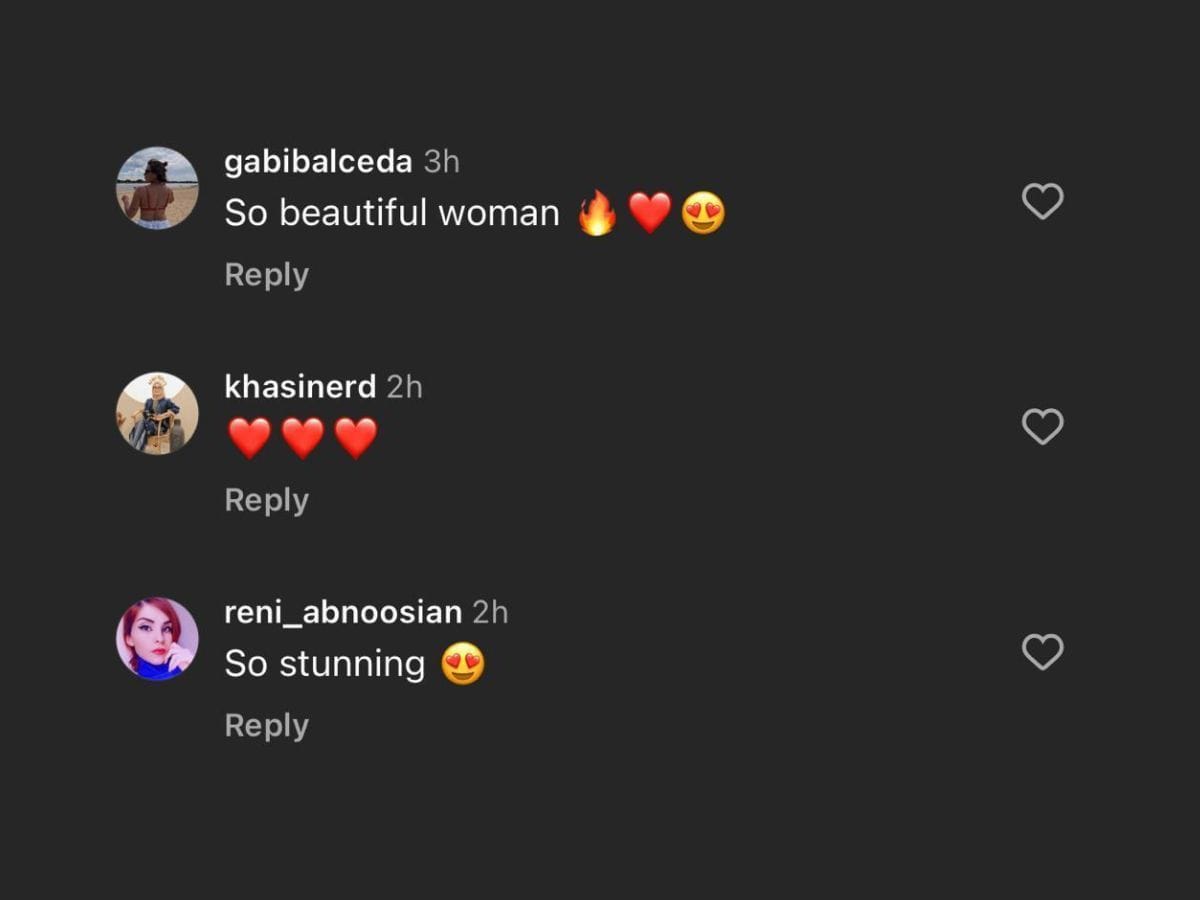Click the 3h timestamp on gabibalceda's comment
Image resolution: width=1200 pixels, height=900 pixels.
pyautogui.click(x=442, y=162)
